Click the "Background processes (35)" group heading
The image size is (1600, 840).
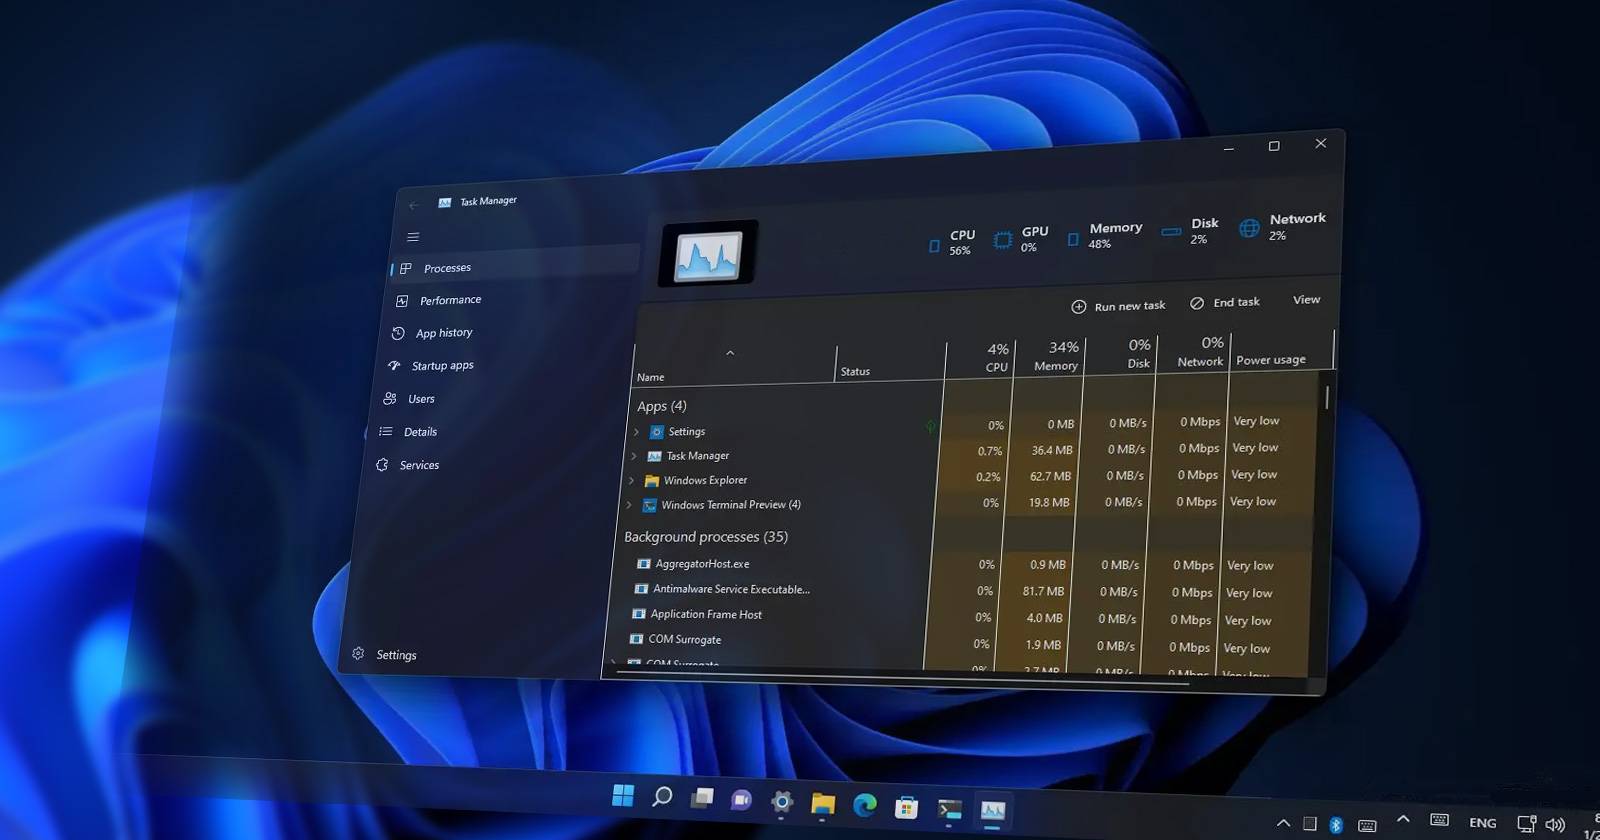point(706,537)
